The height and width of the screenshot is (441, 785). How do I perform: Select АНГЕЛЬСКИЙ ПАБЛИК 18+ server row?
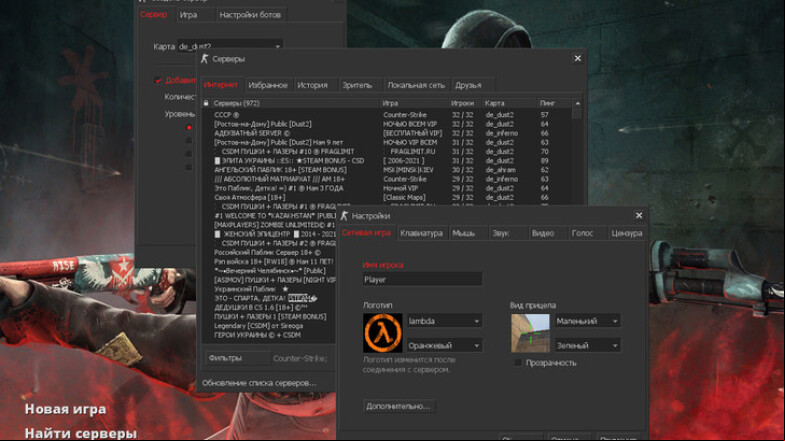(386, 170)
